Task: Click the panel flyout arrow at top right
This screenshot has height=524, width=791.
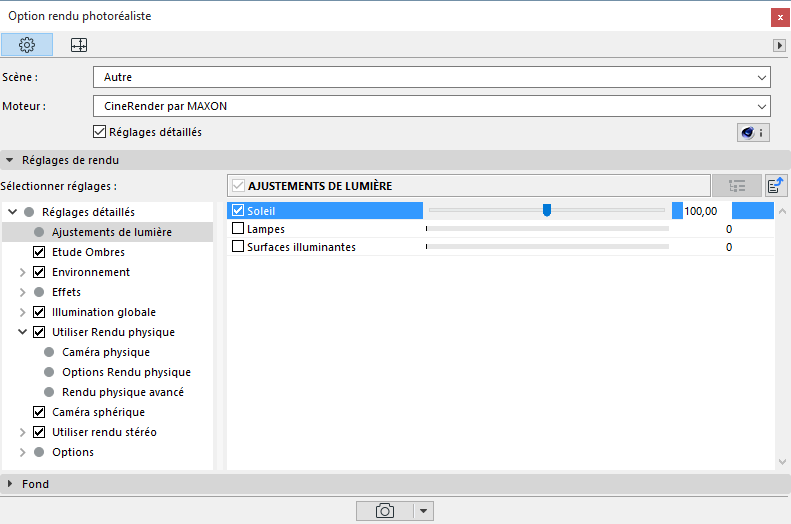Action: click(x=779, y=45)
